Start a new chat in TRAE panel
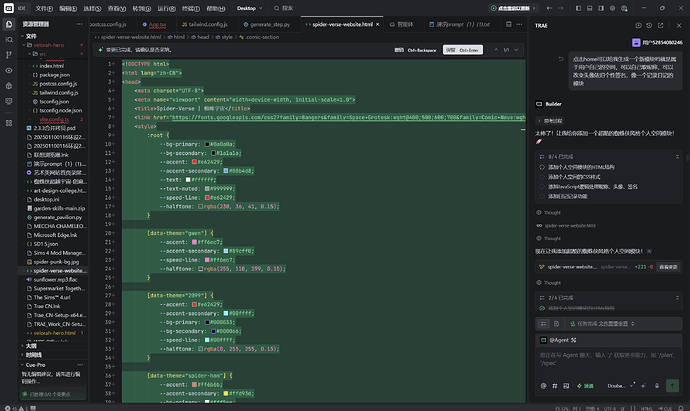 [x=638, y=26]
